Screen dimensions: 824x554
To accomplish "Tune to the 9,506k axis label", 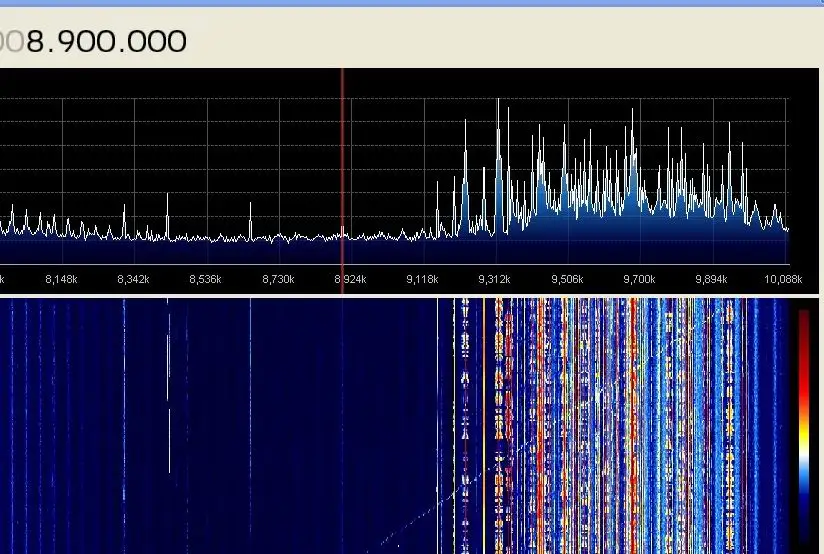I will 567,279.
